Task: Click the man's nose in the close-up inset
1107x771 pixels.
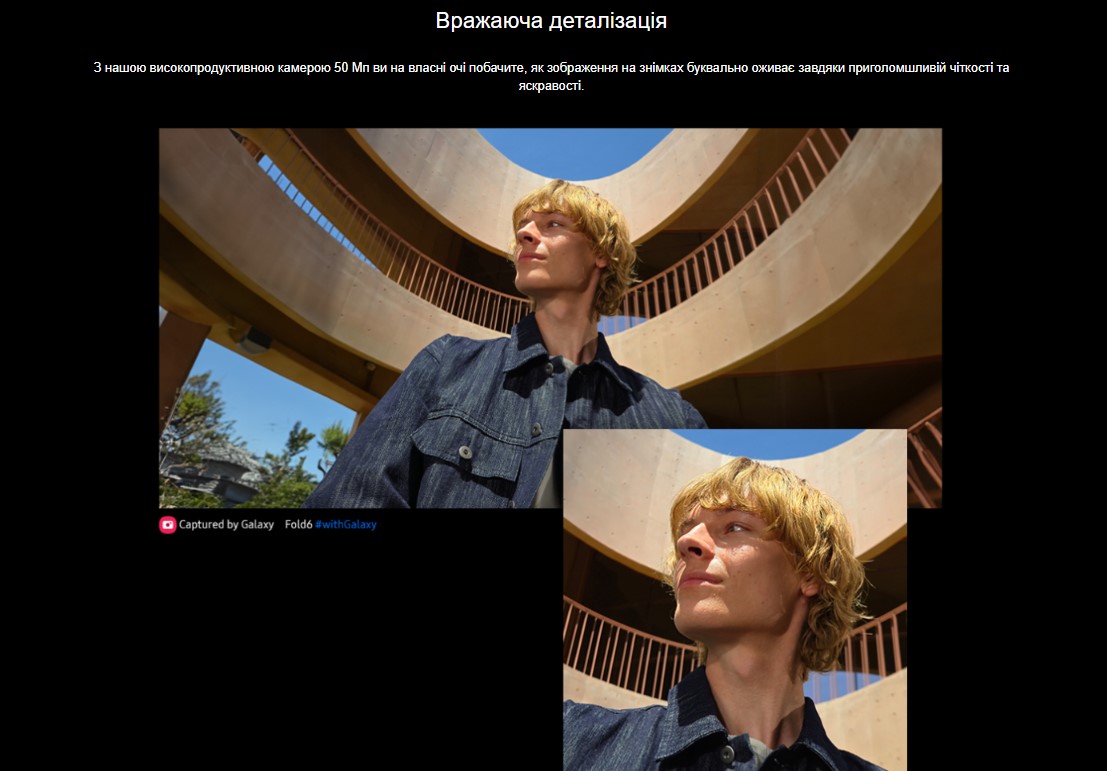Action: coord(689,545)
